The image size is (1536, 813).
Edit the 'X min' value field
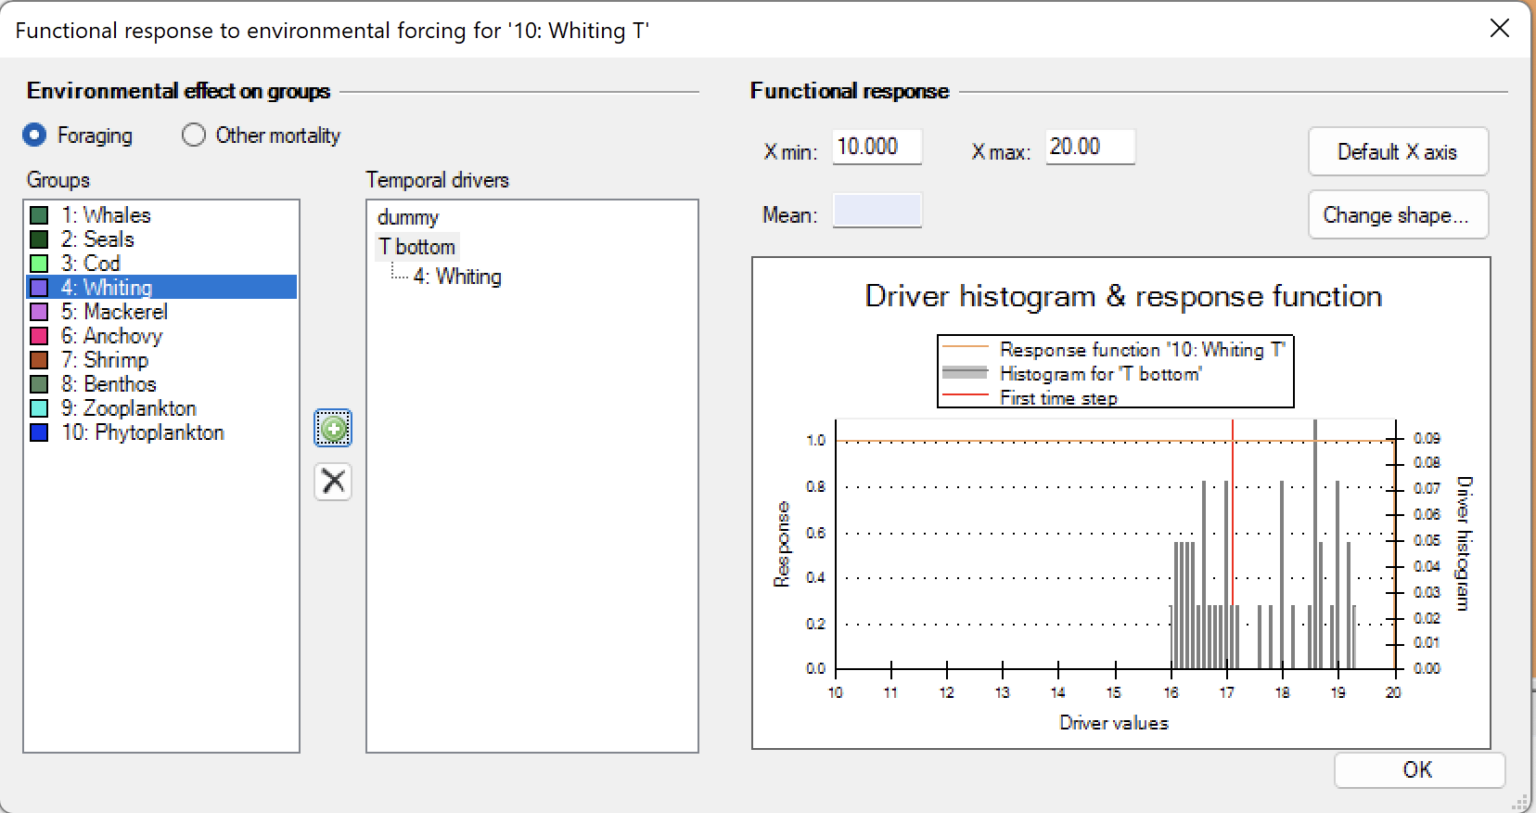(877, 146)
